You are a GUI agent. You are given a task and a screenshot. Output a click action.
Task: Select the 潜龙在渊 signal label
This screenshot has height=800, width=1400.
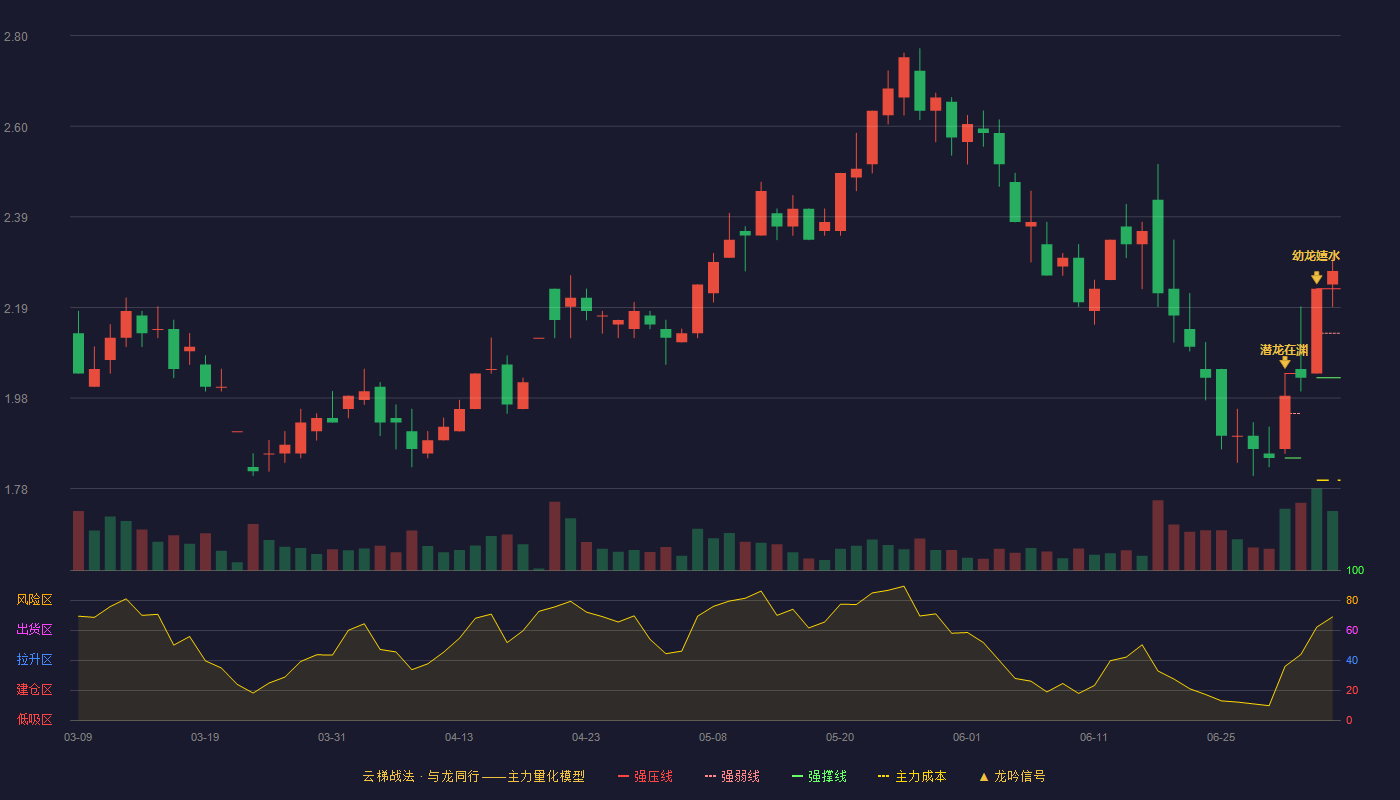point(1284,350)
